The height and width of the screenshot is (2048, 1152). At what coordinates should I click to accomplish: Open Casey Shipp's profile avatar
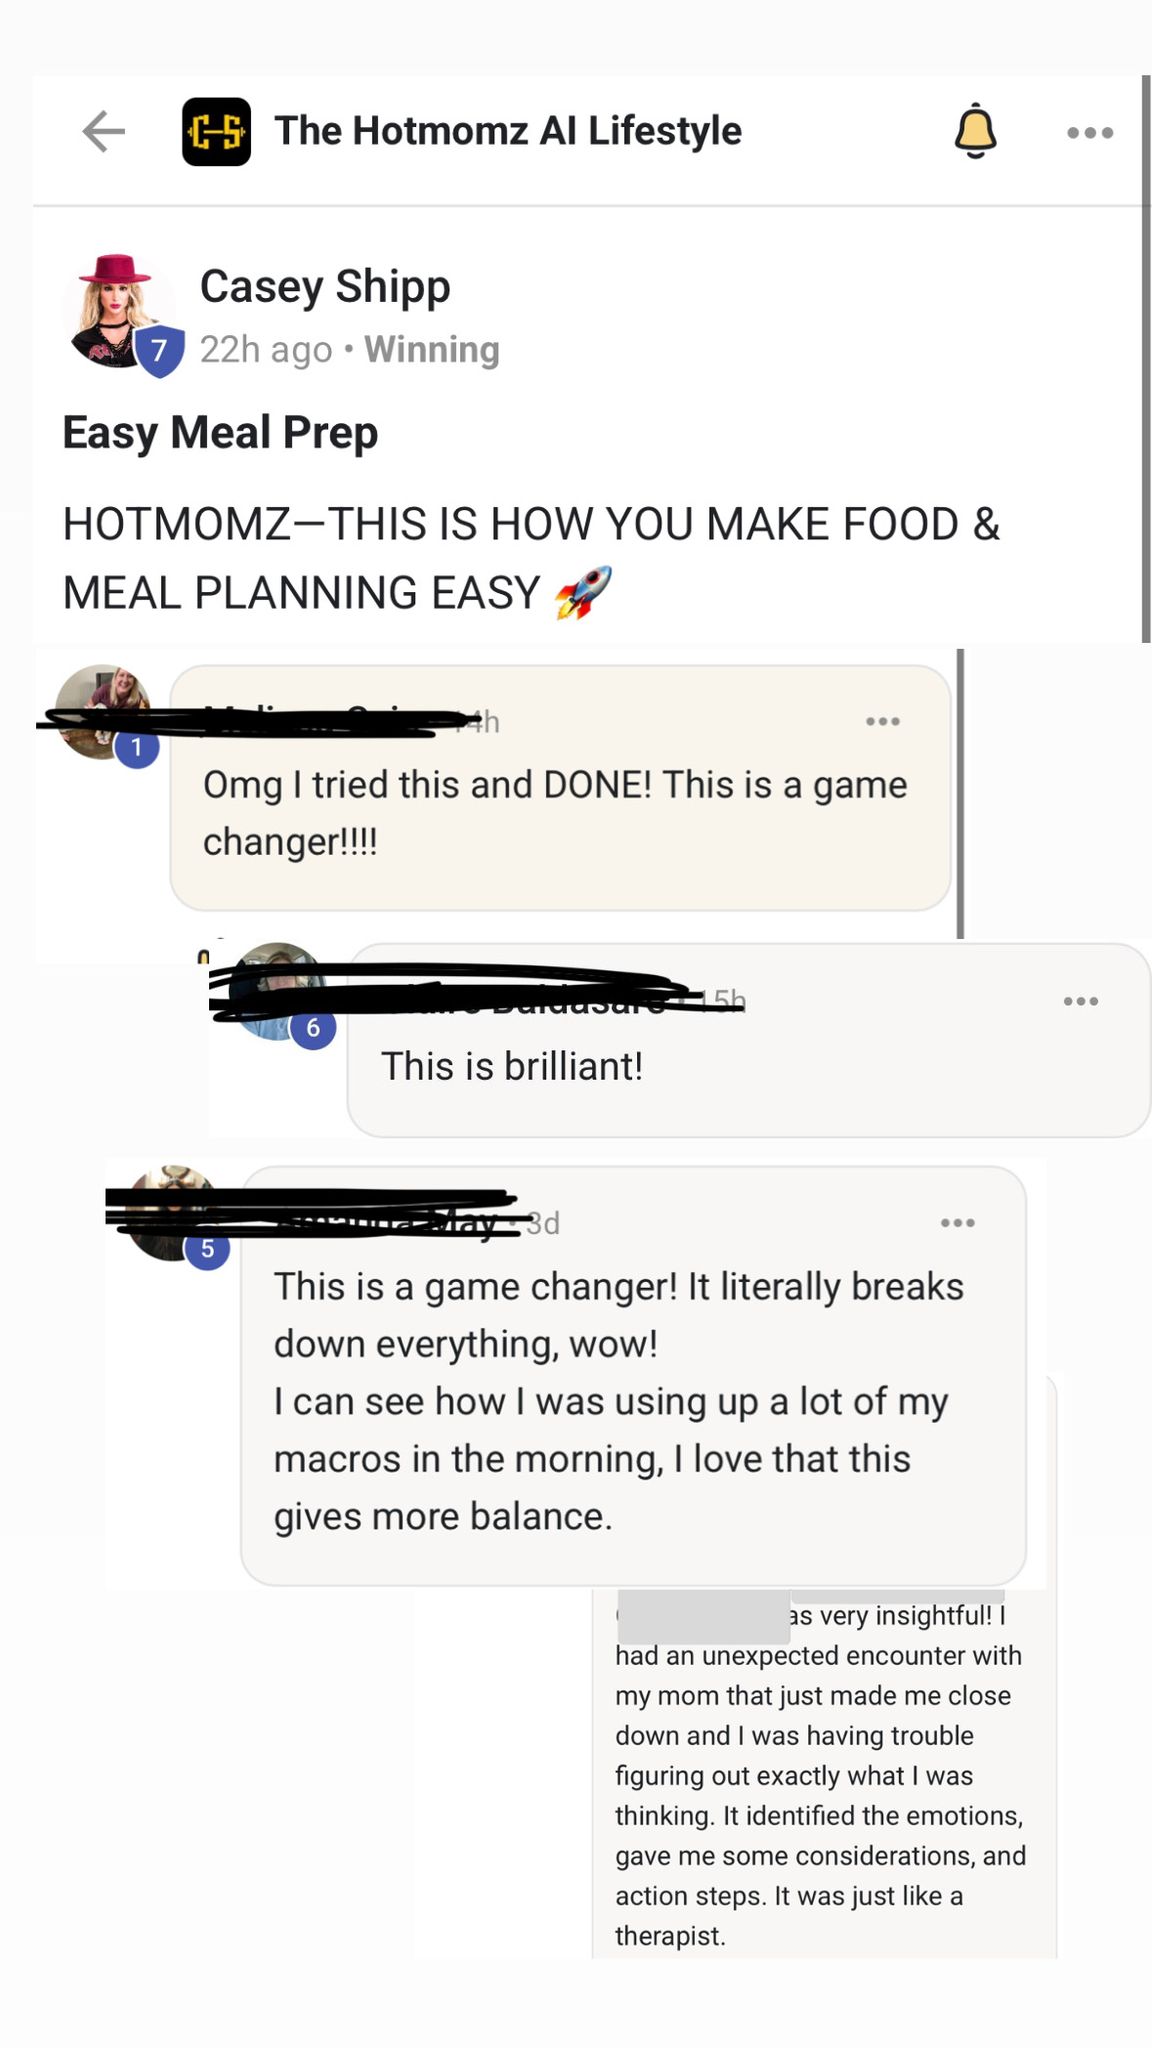pyautogui.click(x=116, y=310)
